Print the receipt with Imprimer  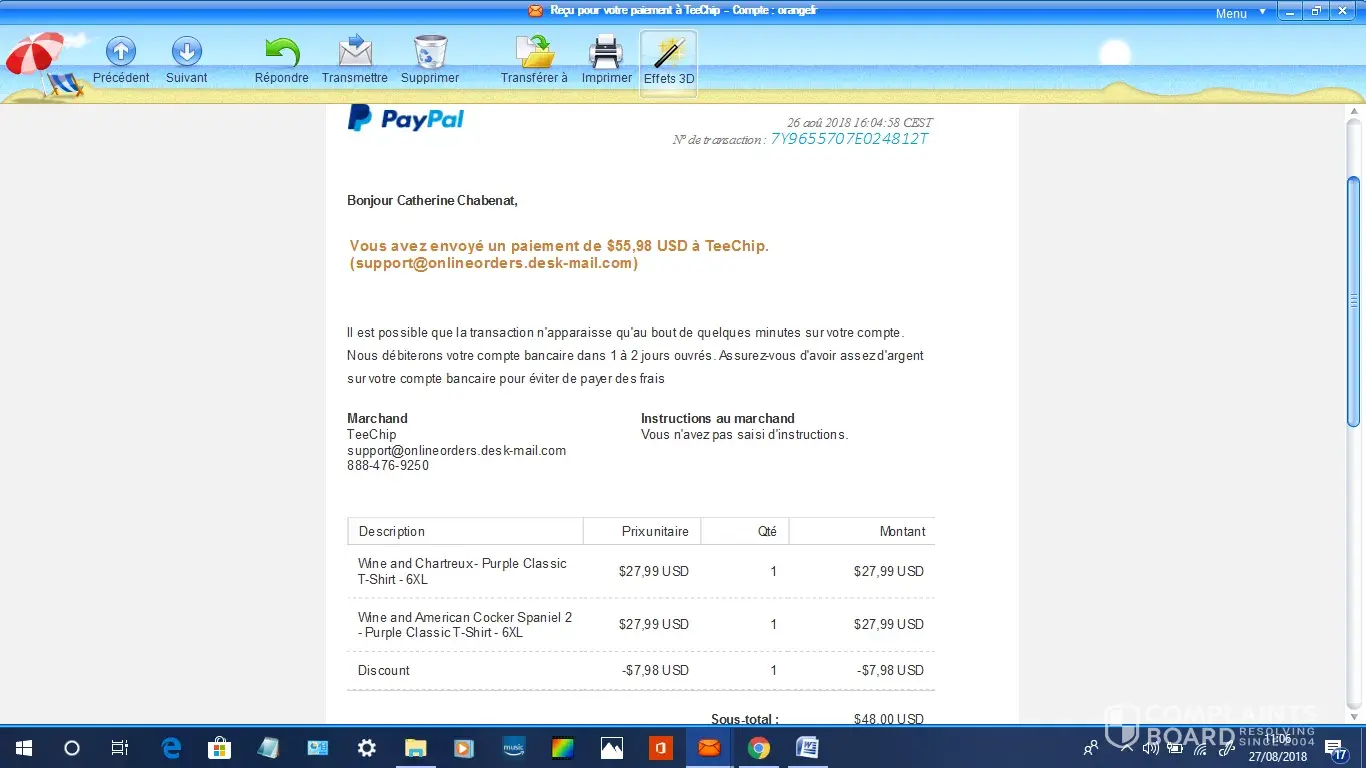click(606, 52)
